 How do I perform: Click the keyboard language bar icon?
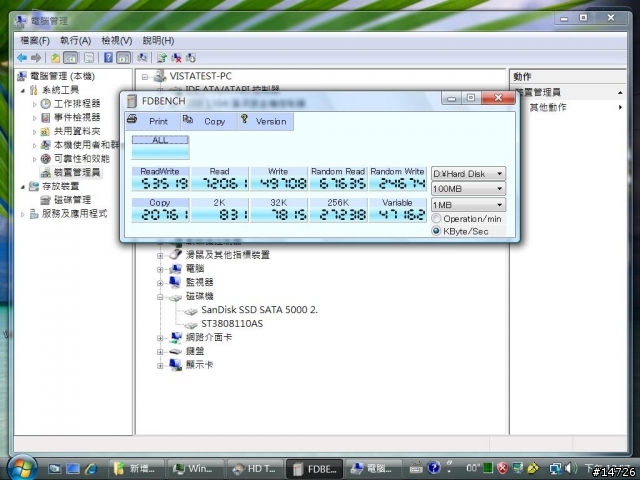(x=416, y=468)
